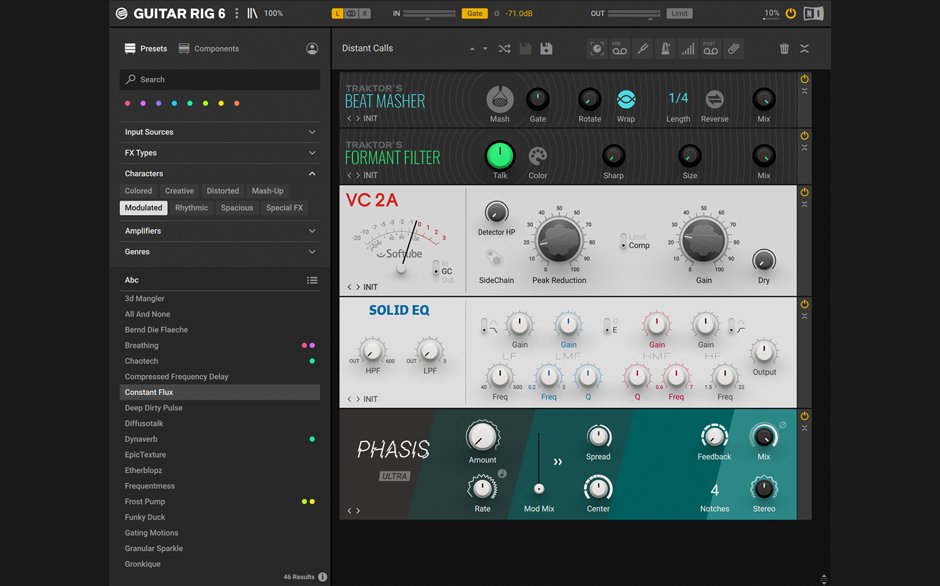This screenshot has height=586, width=940.
Task: Save preset as with second disk icon
Action: (x=546, y=49)
